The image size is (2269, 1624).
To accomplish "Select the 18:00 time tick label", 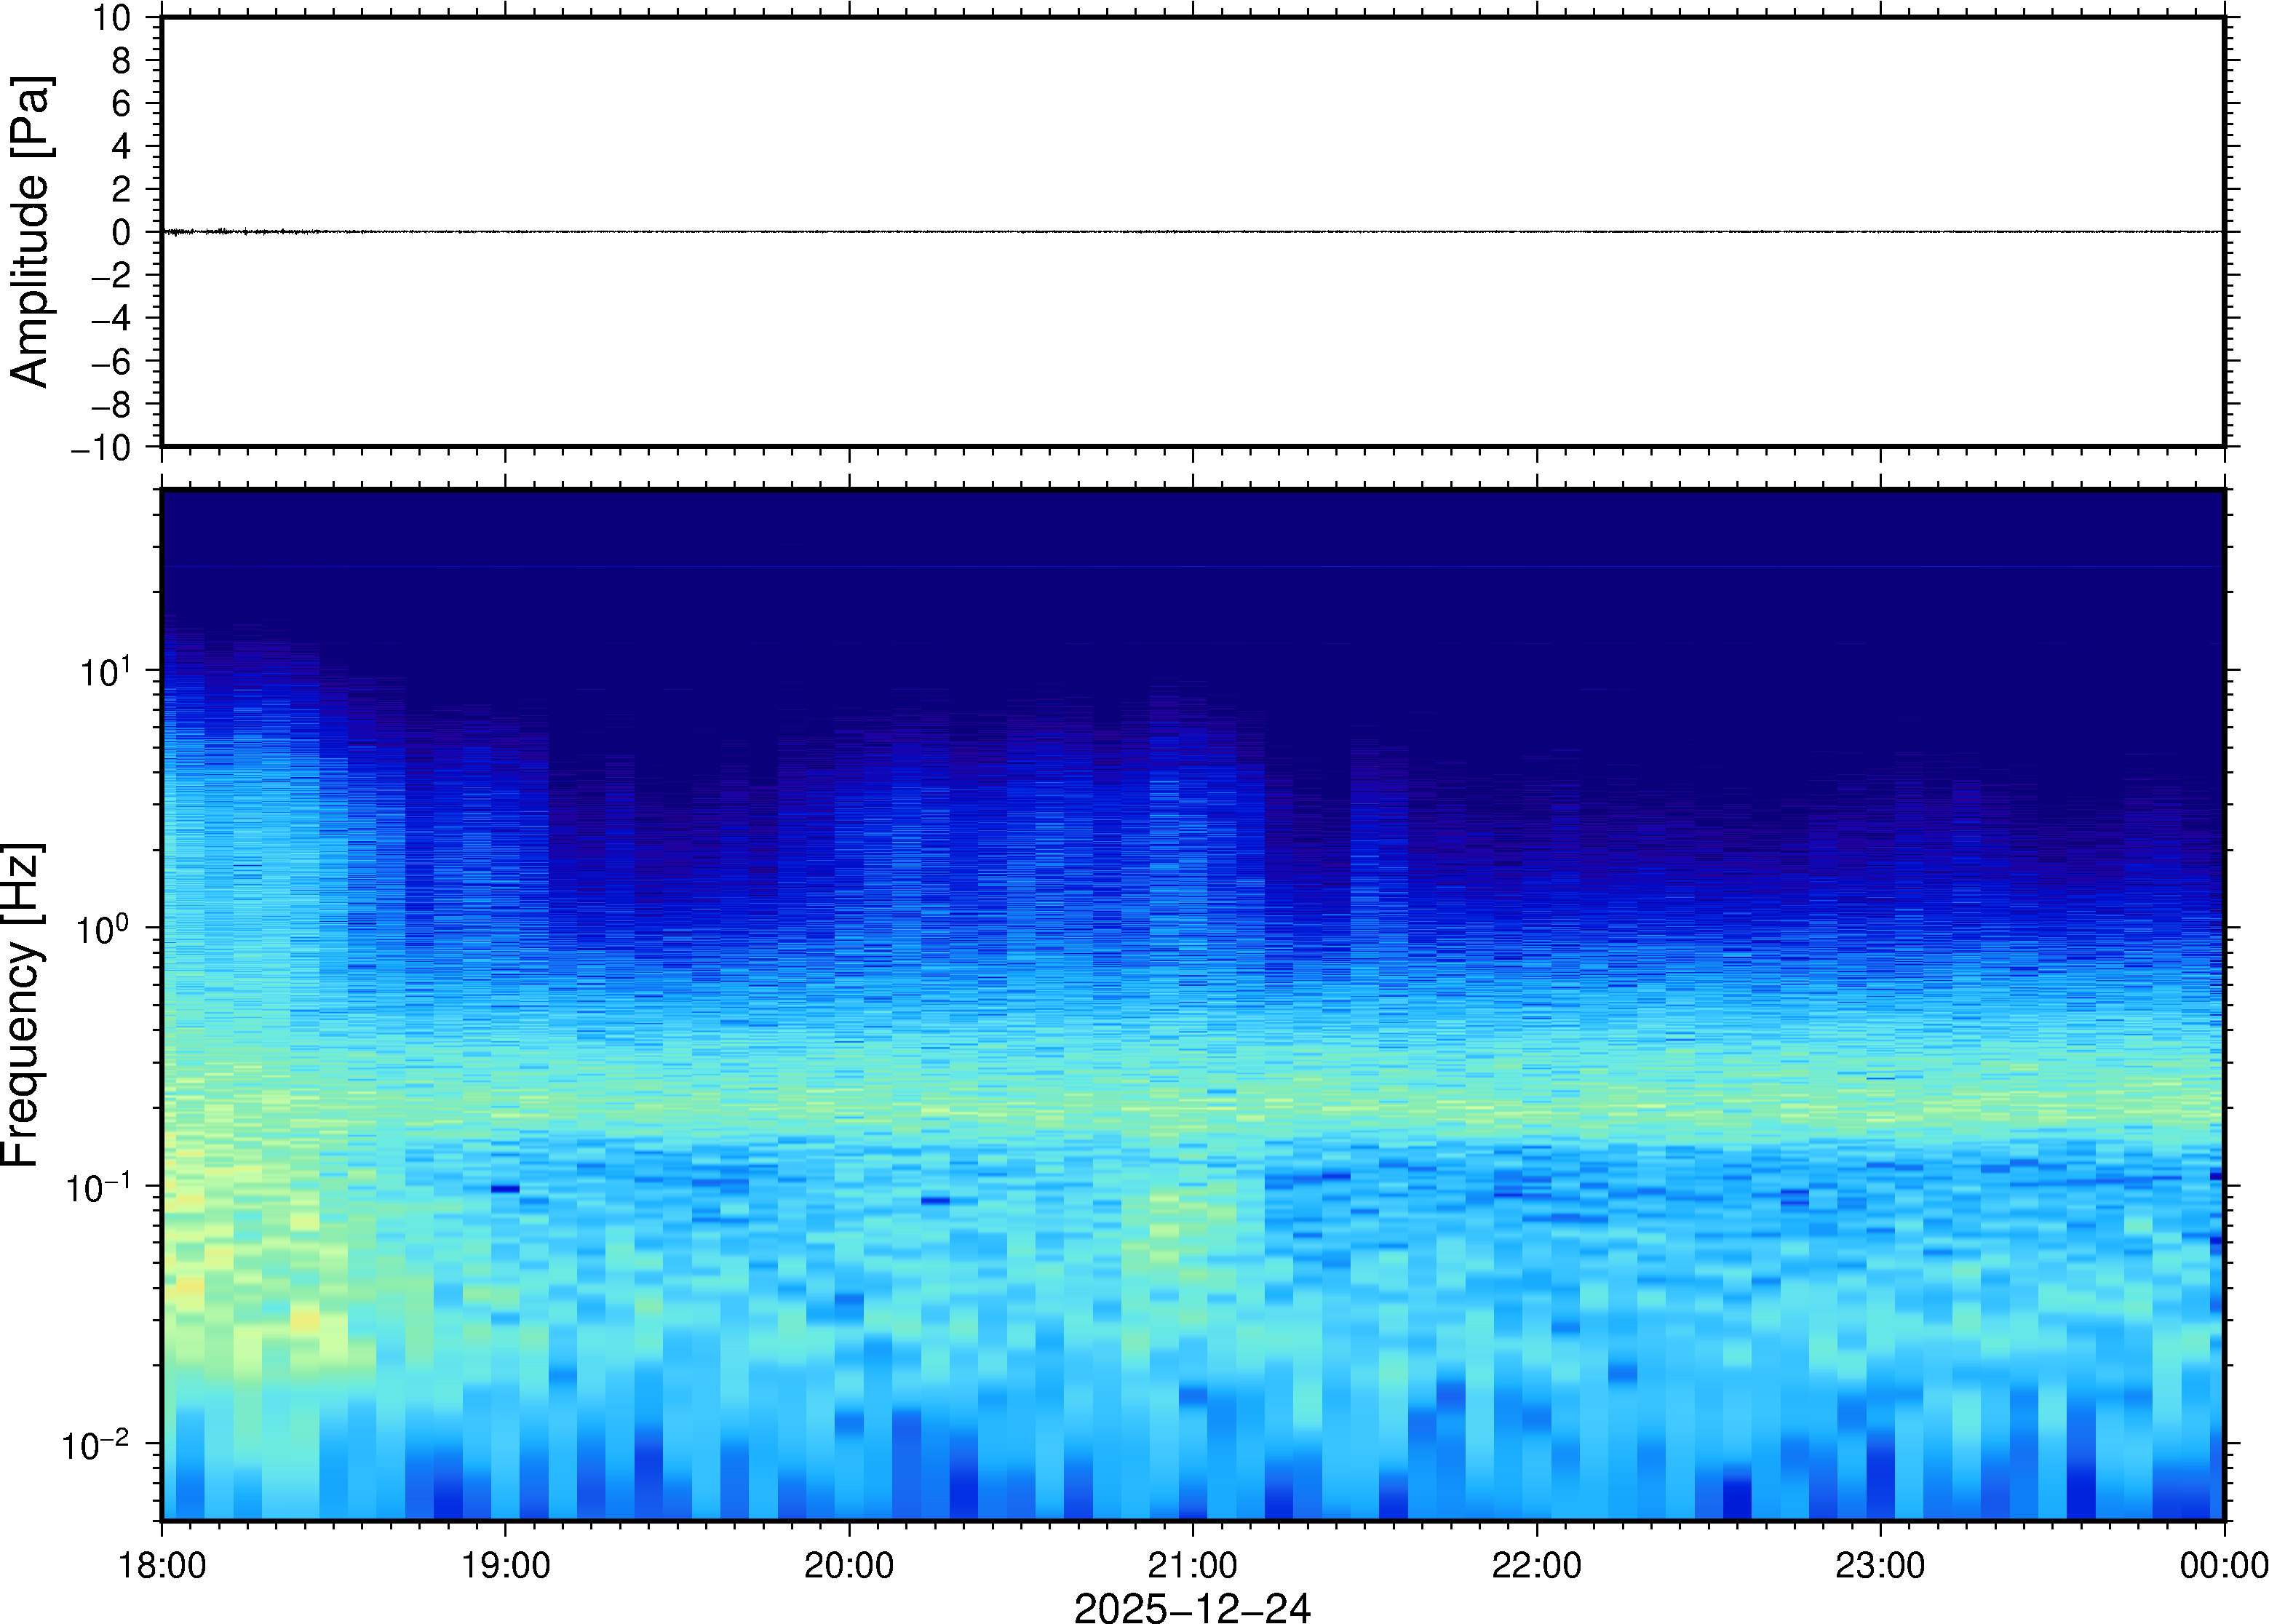I will pyautogui.click(x=162, y=1565).
